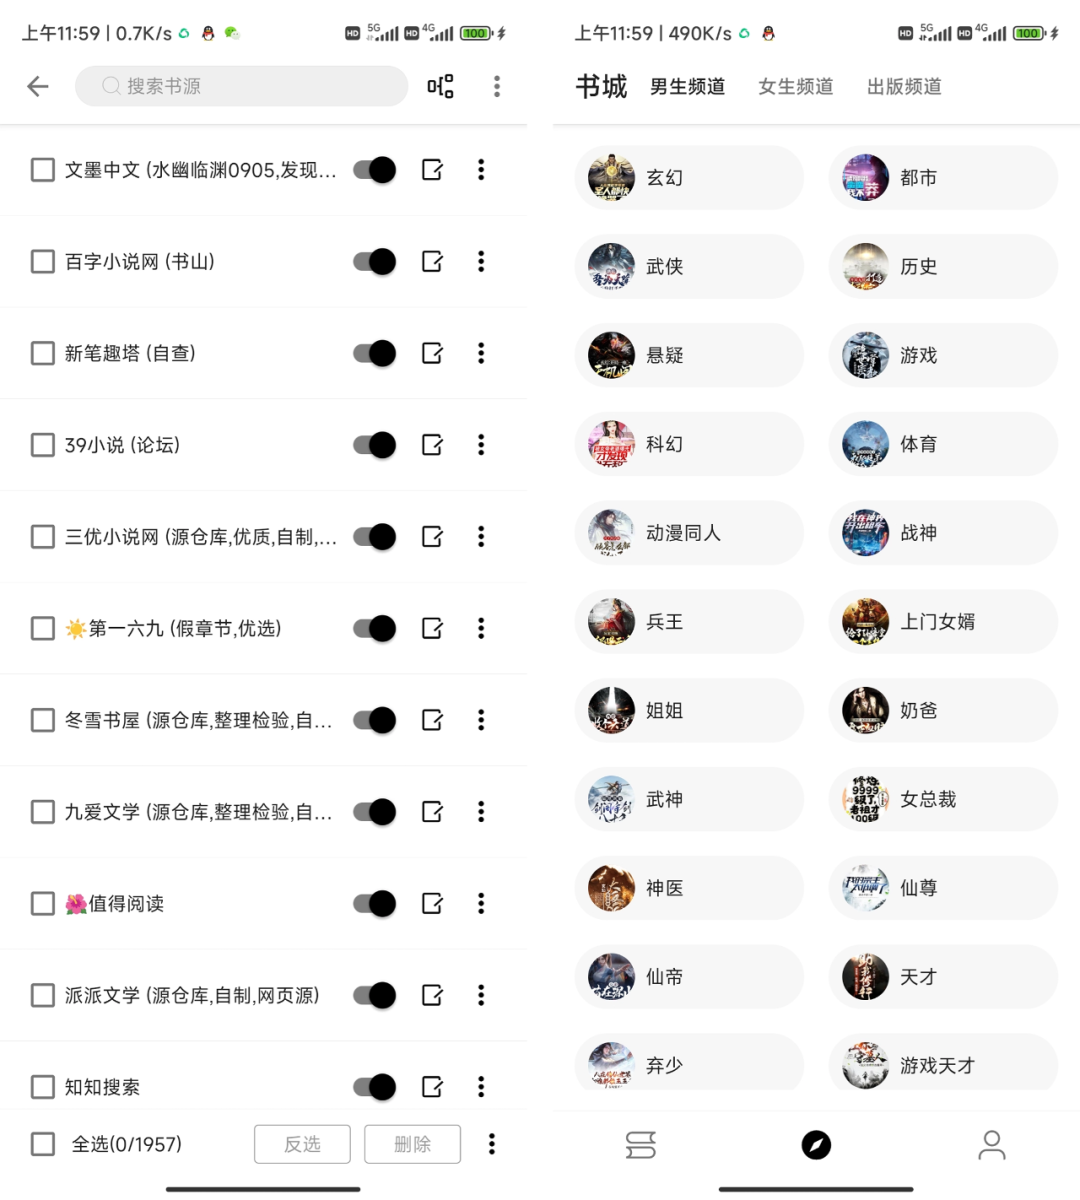The image size is (1080, 1200).
Task: Open more options for 三优小说网
Action: pos(481,537)
